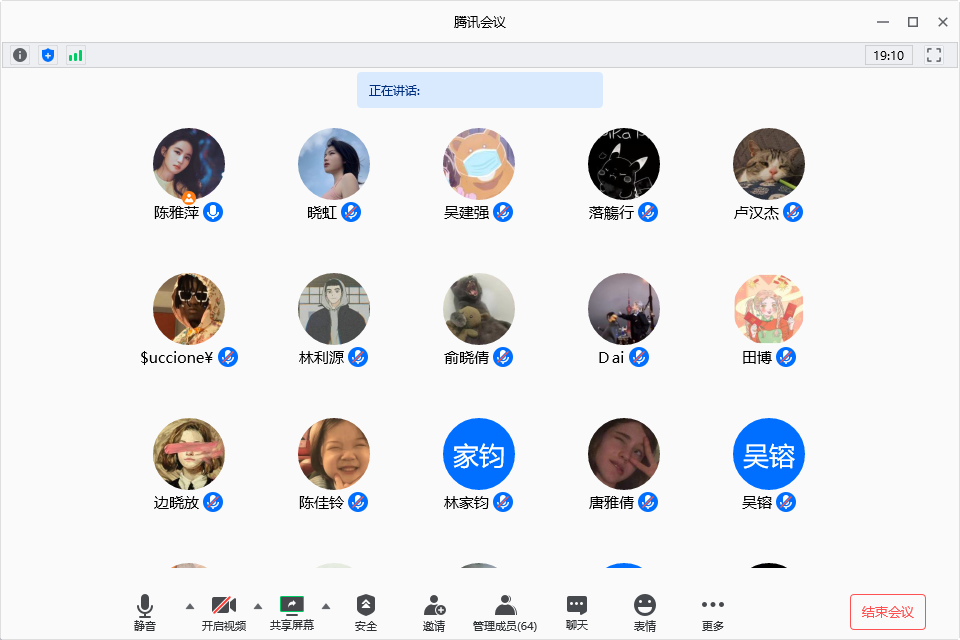
Task: Select 卢汉杰's cat avatar
Action: [x=769, y=164]
